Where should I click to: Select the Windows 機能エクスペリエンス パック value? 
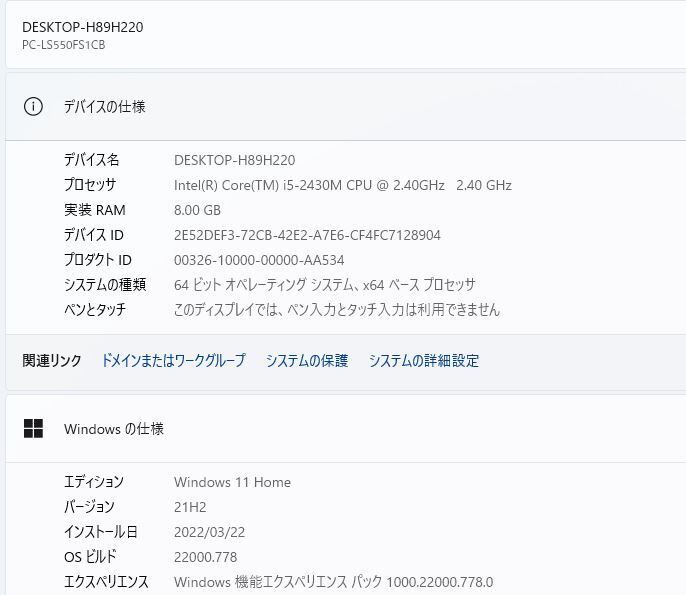(x=333, y=582)
